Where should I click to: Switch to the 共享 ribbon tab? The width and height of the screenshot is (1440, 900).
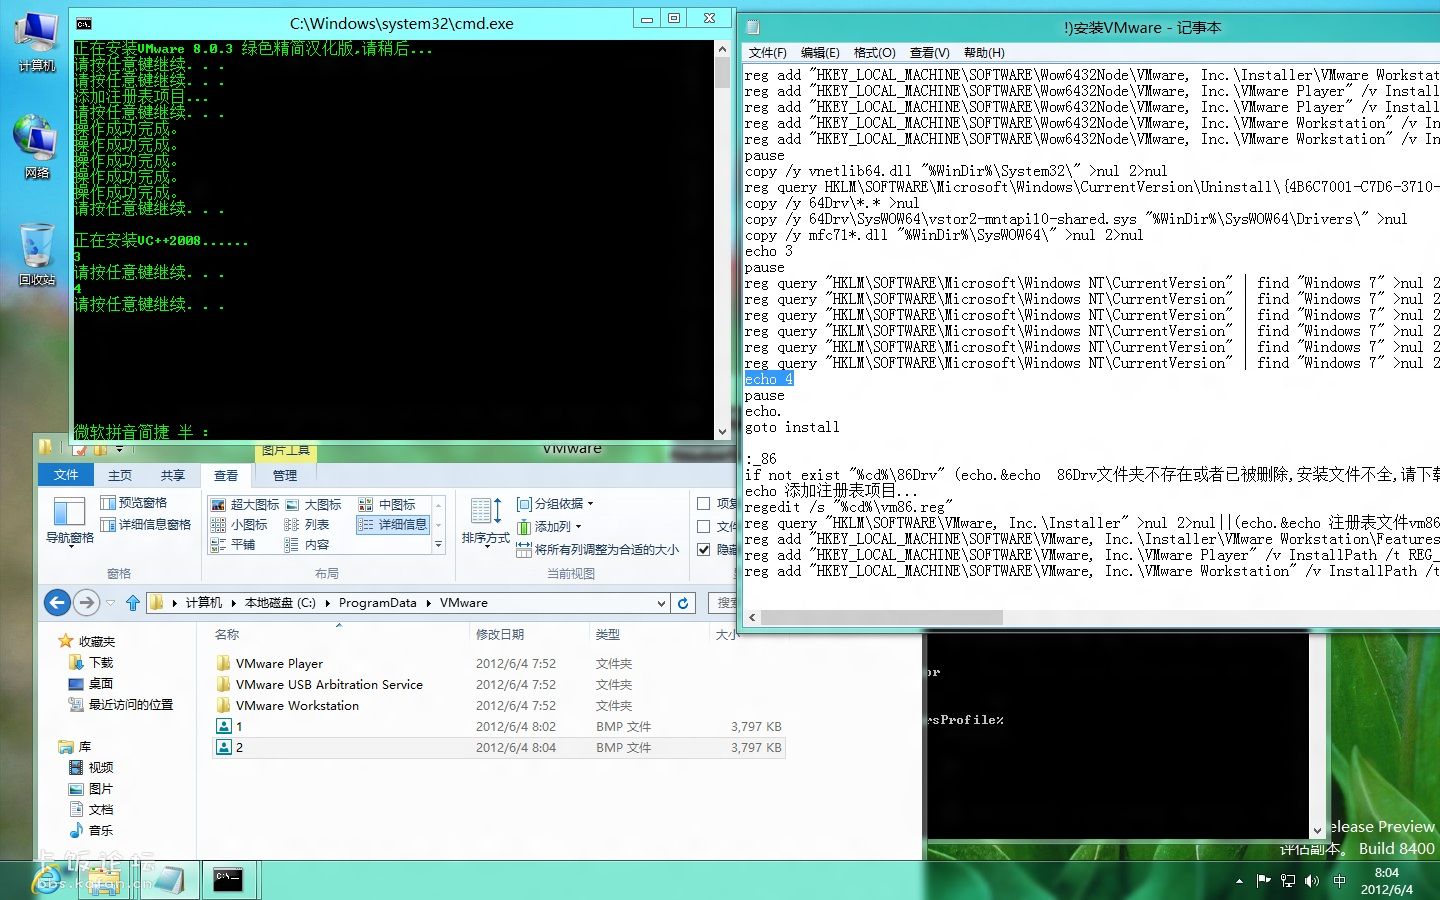tap(173, 475)
